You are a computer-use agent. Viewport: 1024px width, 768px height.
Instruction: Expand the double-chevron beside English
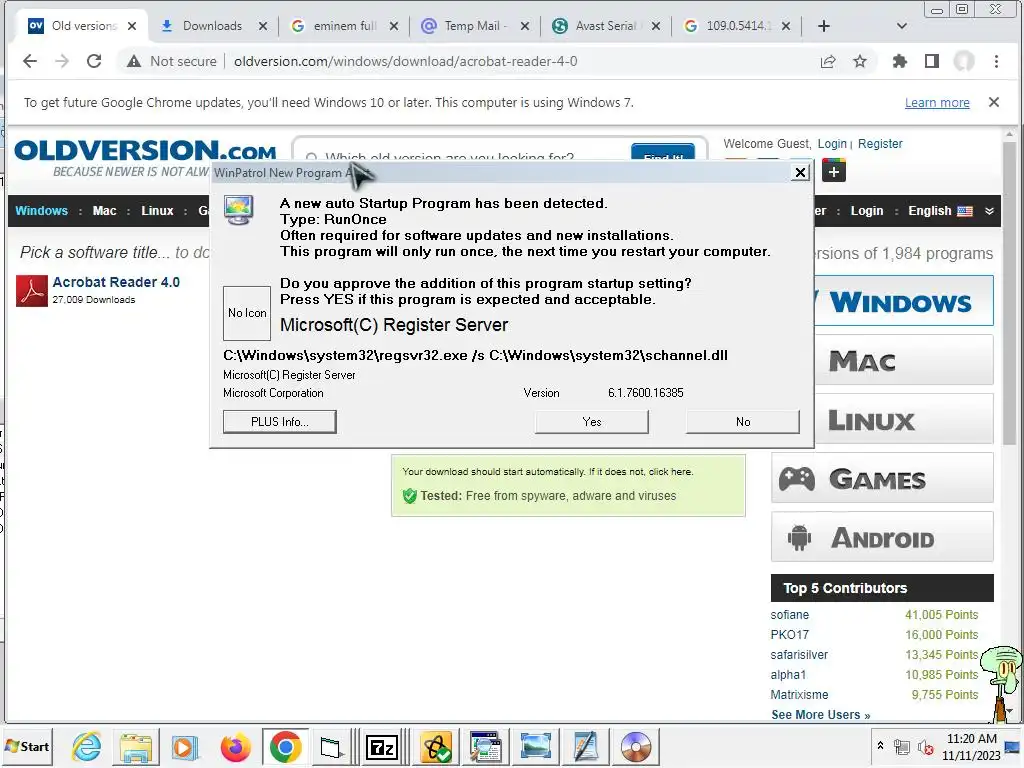(x=989, y=211)
